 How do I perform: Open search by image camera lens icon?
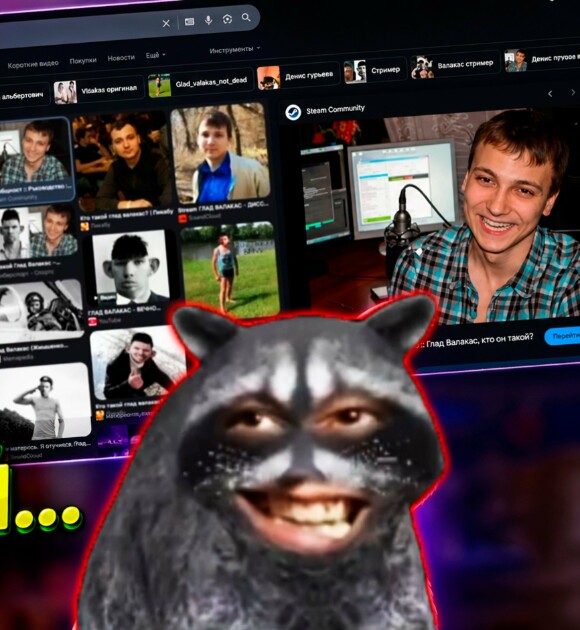(227, 19)
